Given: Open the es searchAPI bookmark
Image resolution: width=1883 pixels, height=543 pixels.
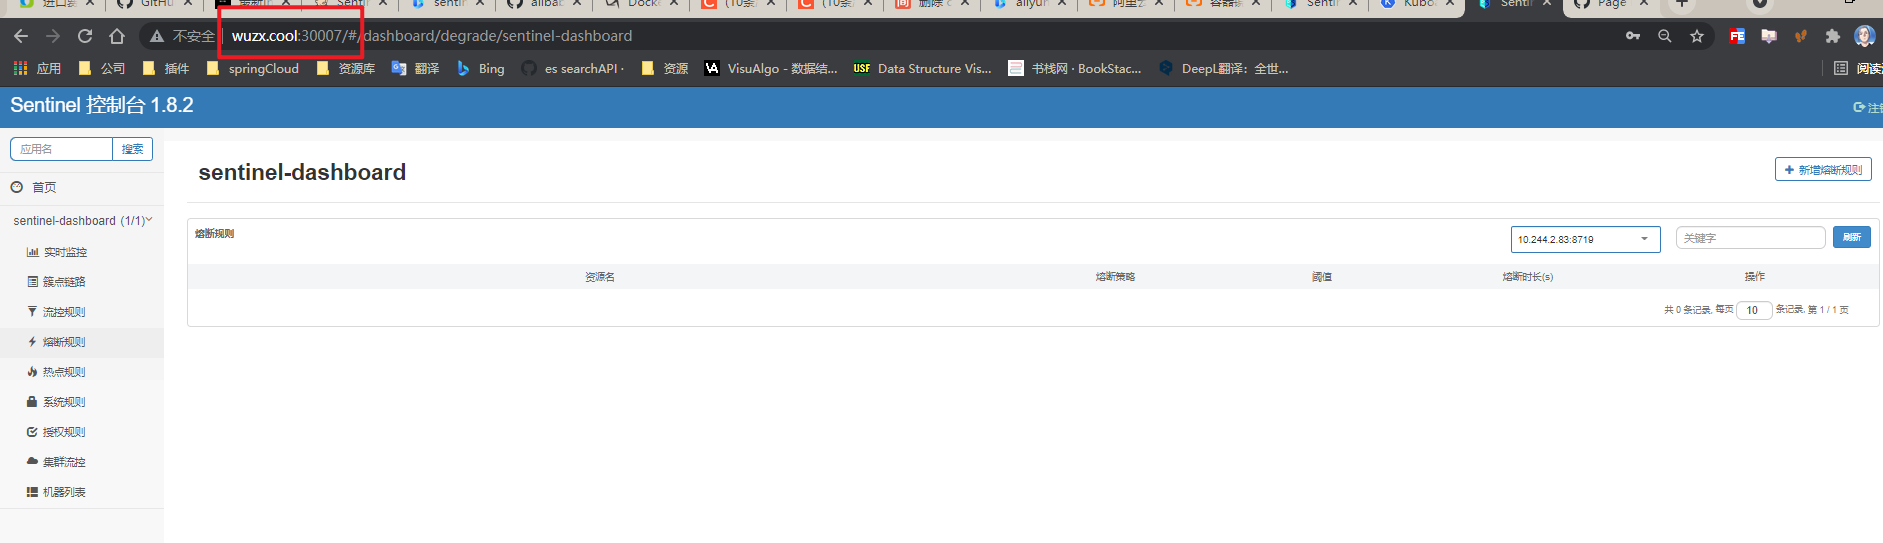Looking at the screenshot, I should click(573, 68).
